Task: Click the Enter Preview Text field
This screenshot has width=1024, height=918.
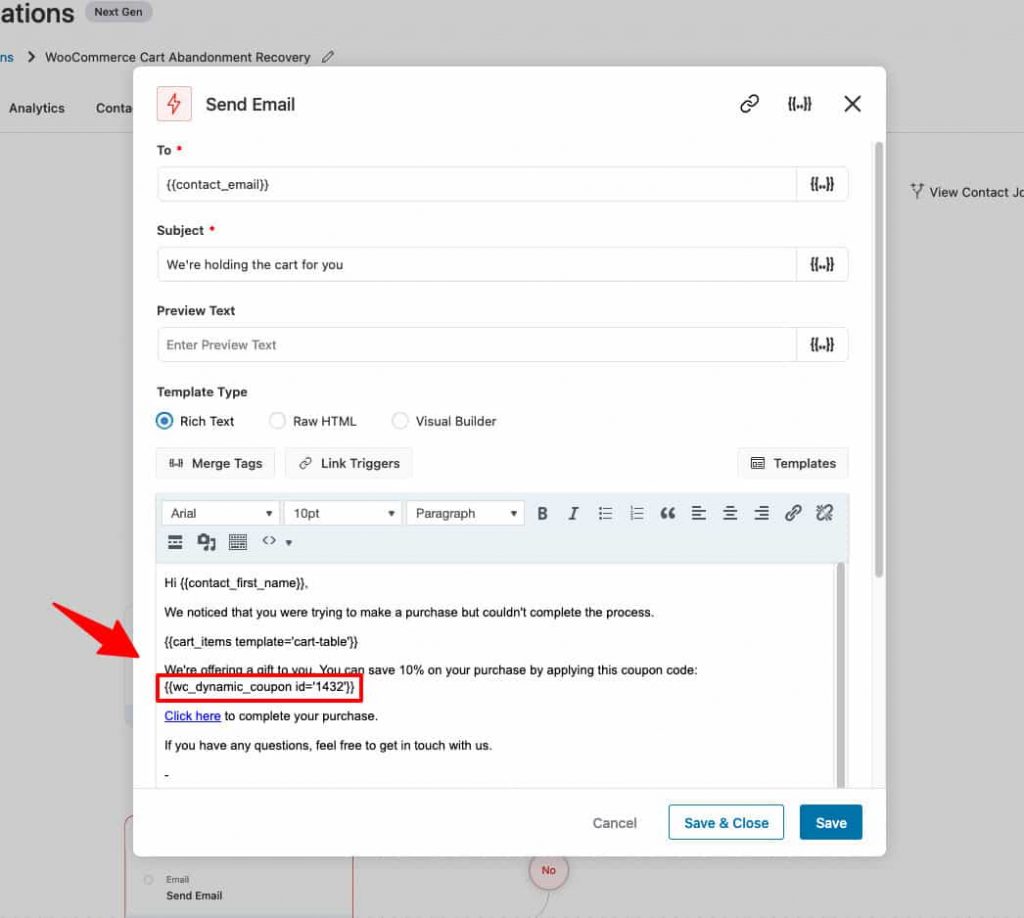Action: click(477, 345)
